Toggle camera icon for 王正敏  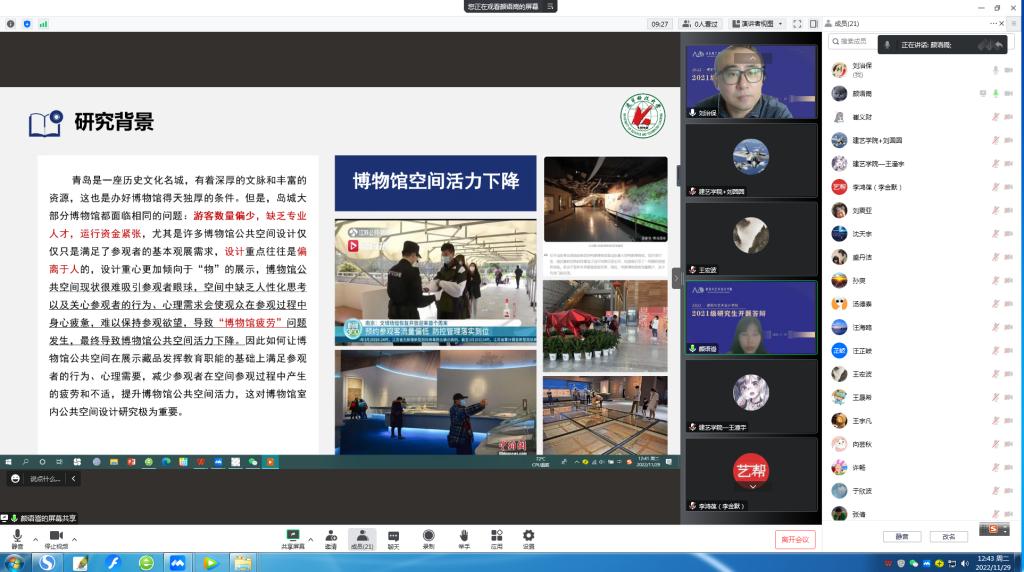(x=1008, y=351)
